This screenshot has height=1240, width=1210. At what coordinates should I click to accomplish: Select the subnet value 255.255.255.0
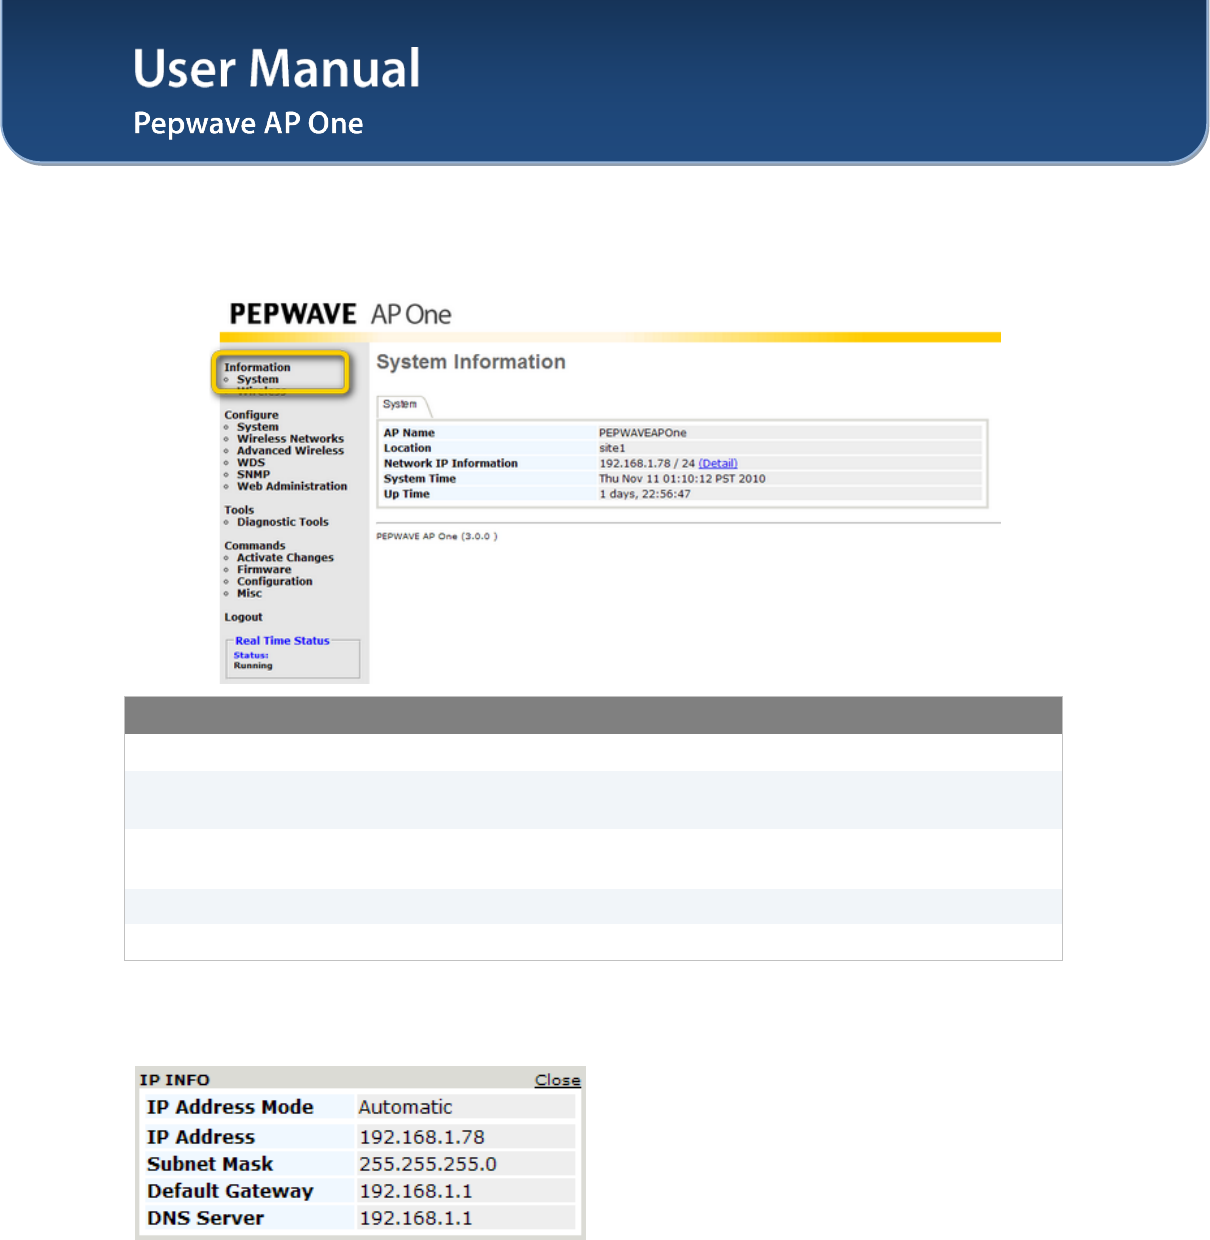[x=428, y=1164]
